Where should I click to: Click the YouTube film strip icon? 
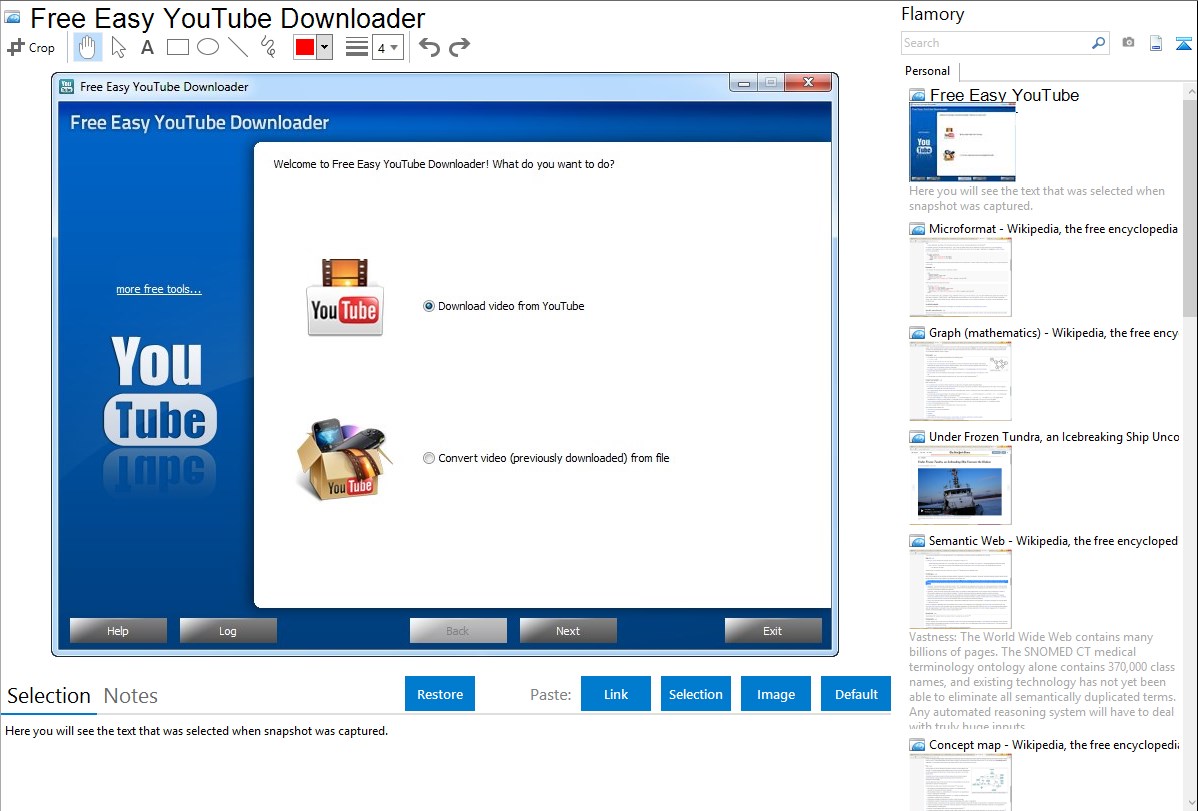(345, 297)
